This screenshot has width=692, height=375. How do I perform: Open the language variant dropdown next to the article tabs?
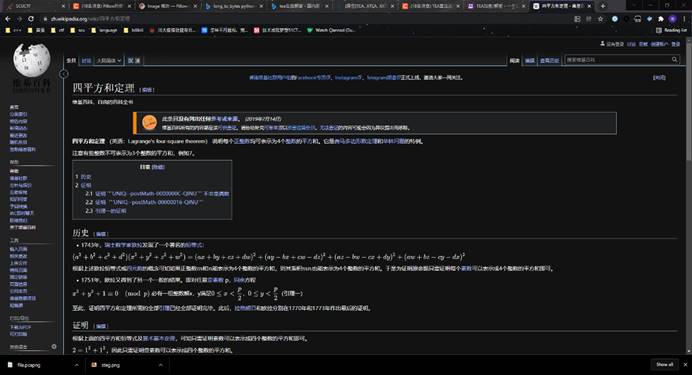(x=109, y=60)
